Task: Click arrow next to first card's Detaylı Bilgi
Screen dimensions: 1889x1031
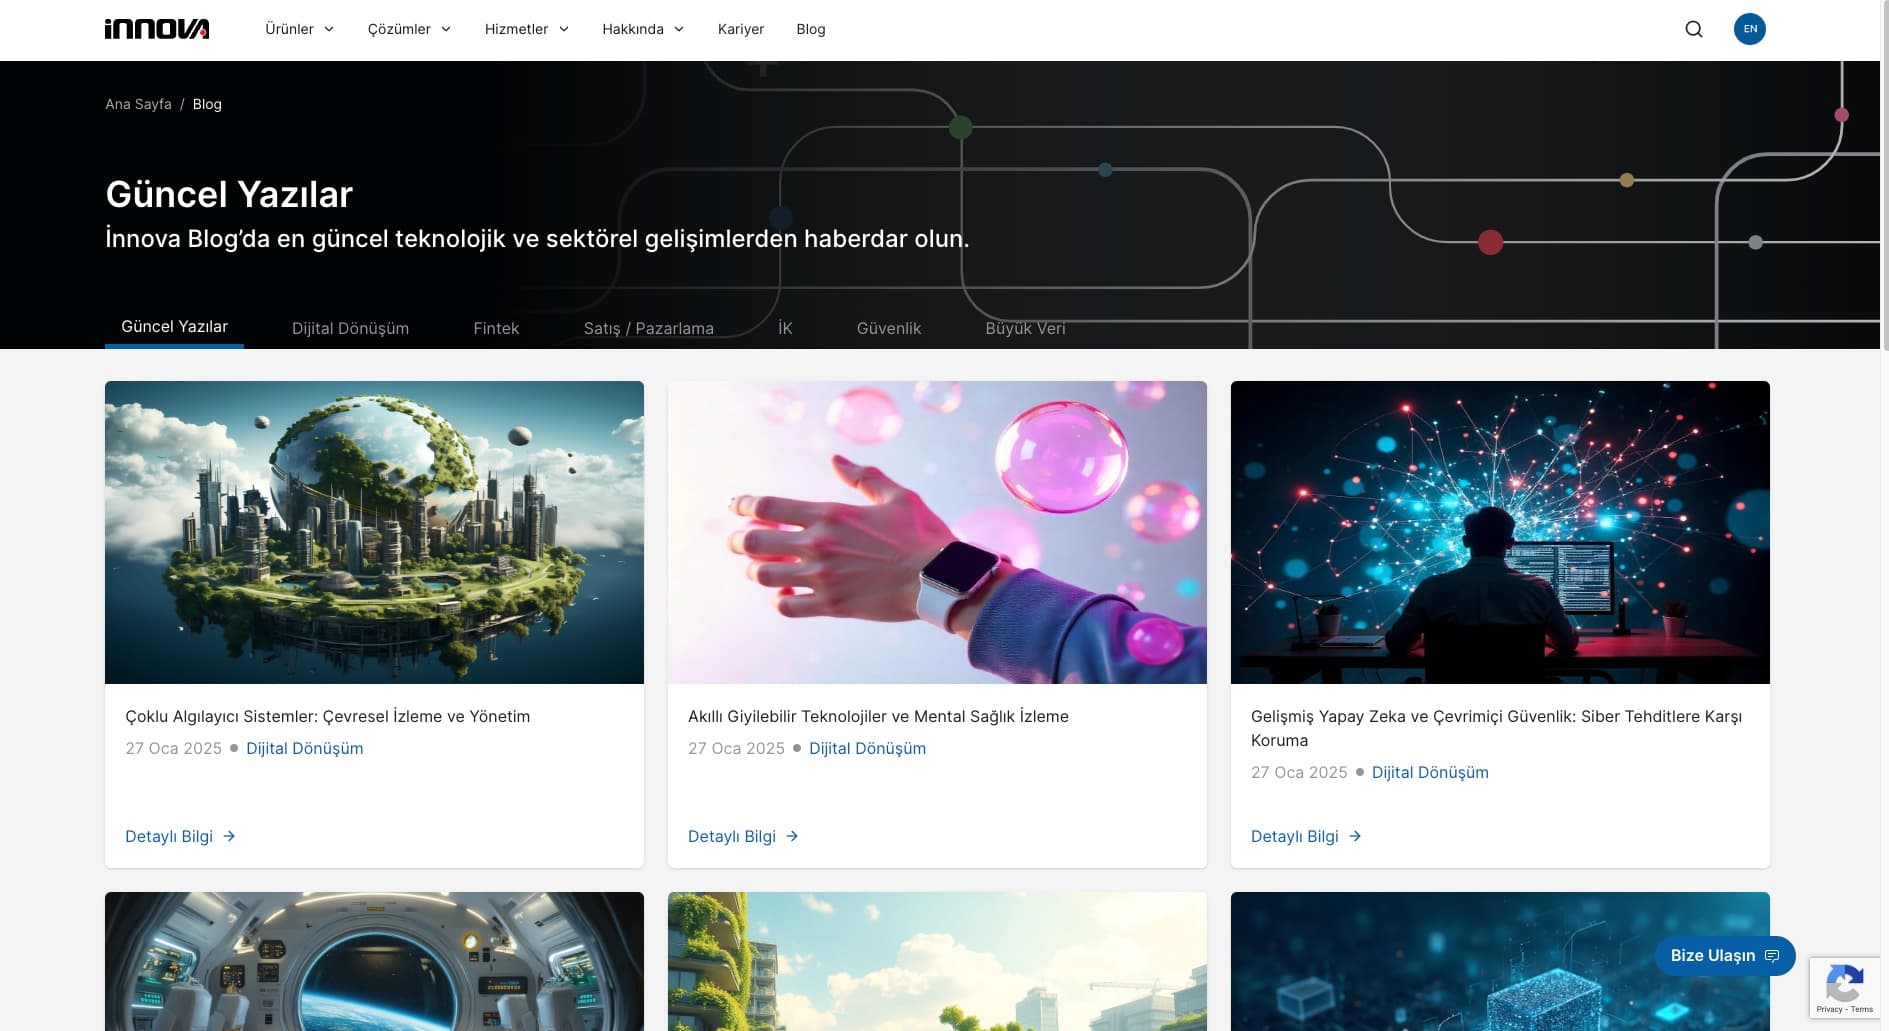Action: click(x=229, y=836)
